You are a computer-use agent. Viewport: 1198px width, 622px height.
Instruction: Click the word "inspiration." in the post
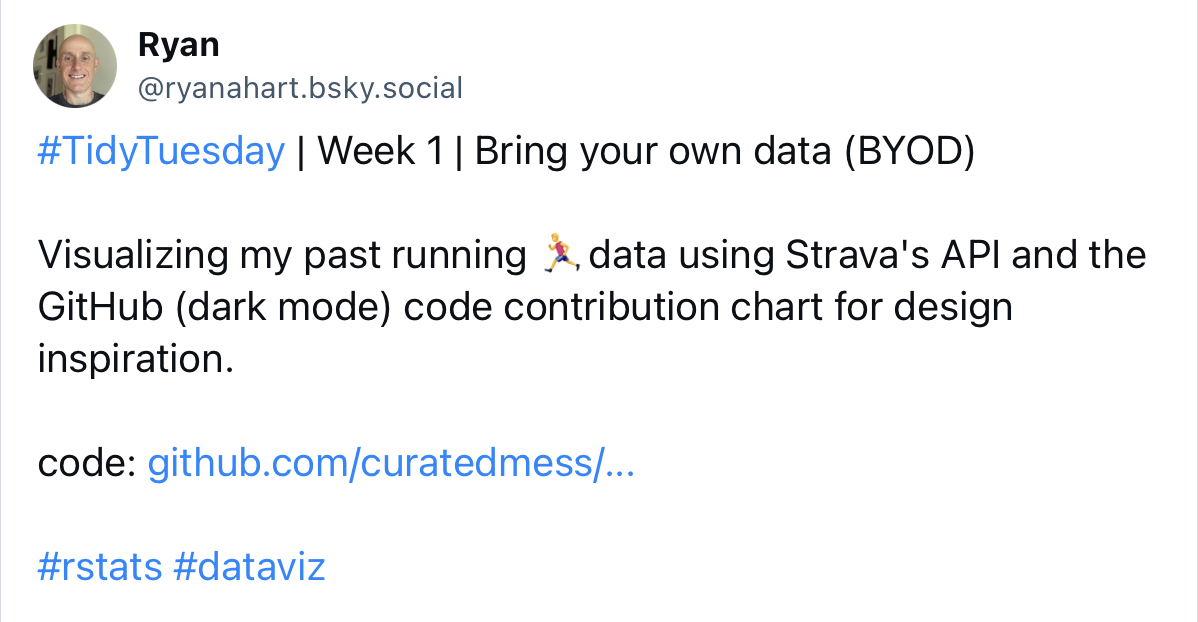click(135, 360)
